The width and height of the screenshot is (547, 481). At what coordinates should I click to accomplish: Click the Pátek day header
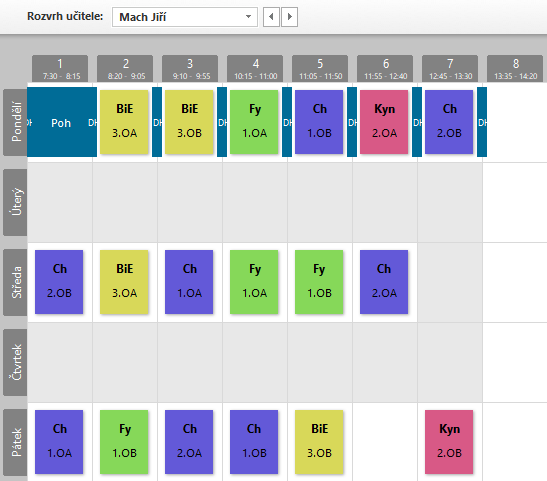(x=15, y=442)
